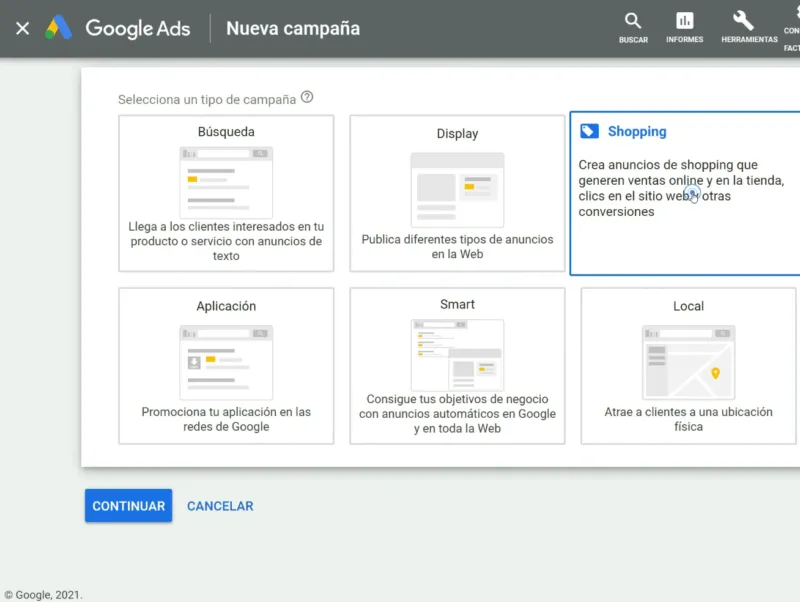Viewport: 800px width, 602px height.
Task: Close the new campaign dialog with X
Action: [x=22, y=28]
